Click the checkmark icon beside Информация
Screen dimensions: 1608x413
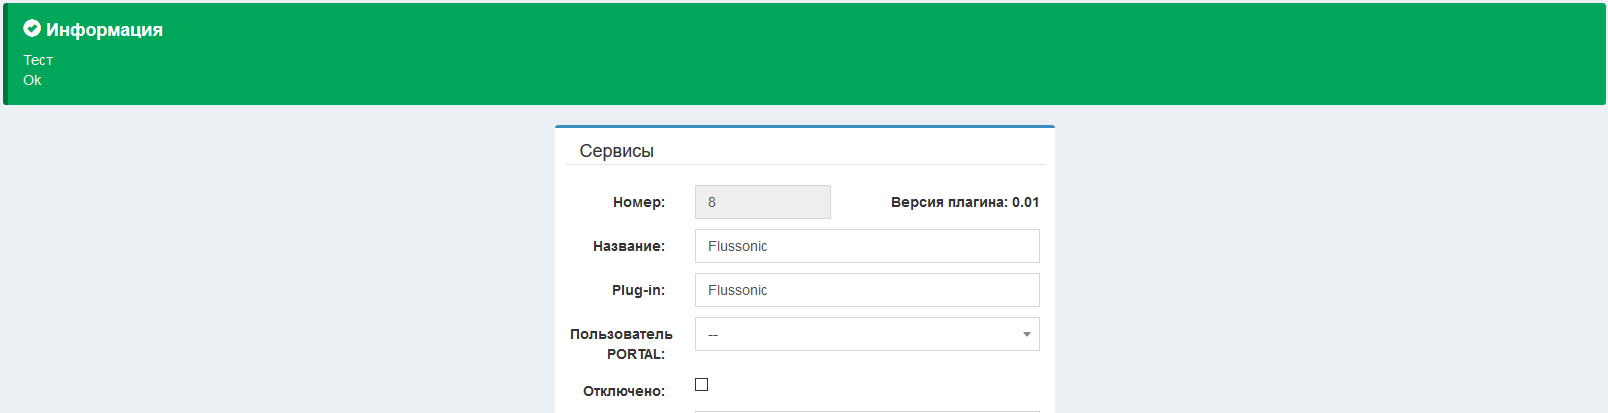coord(32,29)
